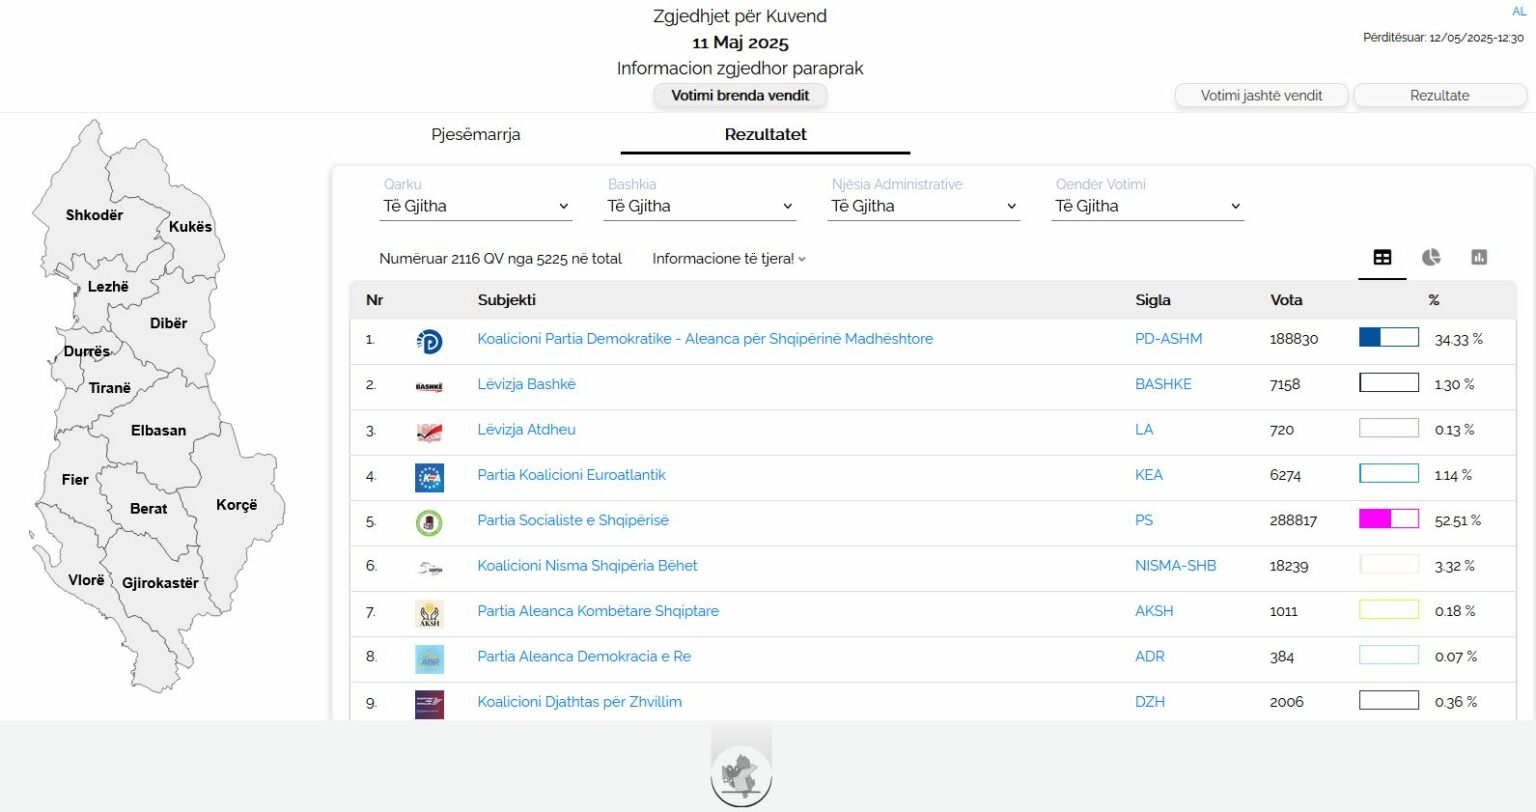
Task: Switch to pie chart view icon
Action: 1431,258
